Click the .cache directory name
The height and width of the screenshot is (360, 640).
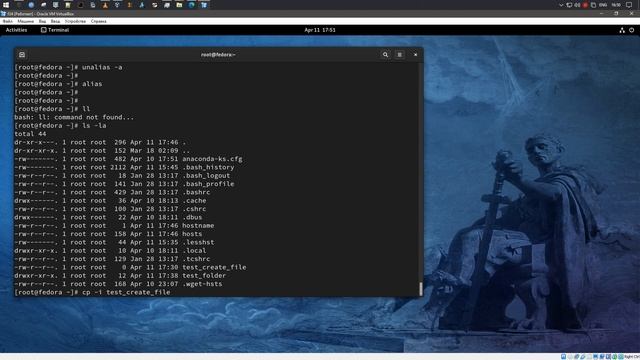pos(194,200)
